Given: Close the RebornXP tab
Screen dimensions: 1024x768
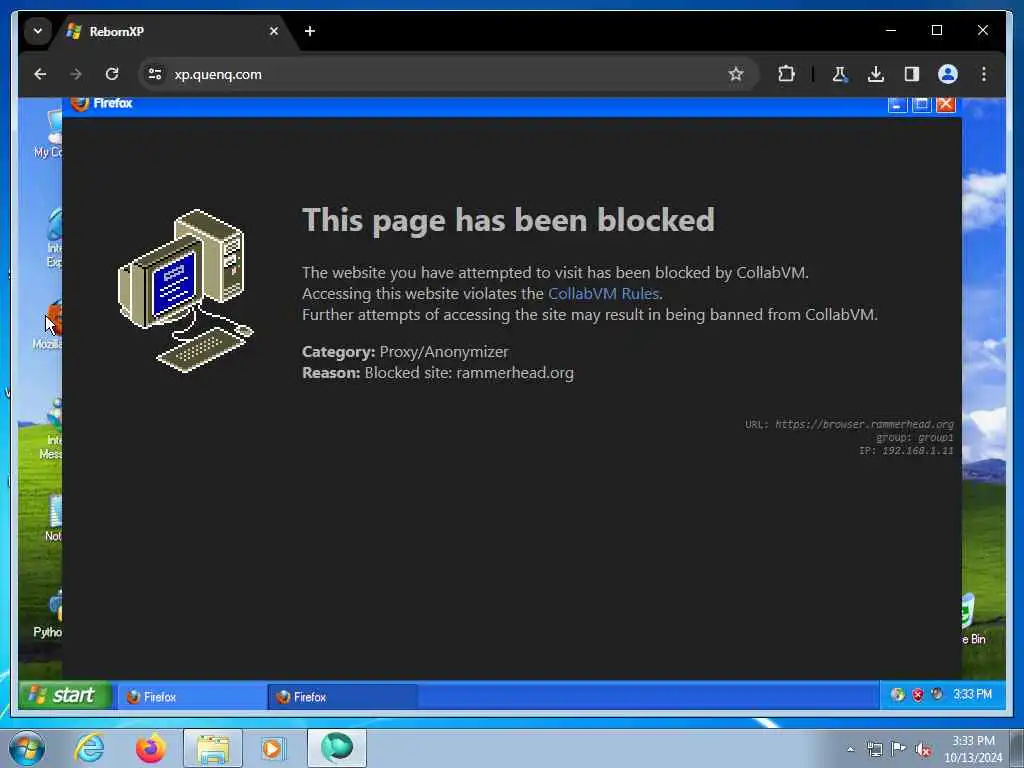Looking at the screenshot, I should [x=274, y=31].
